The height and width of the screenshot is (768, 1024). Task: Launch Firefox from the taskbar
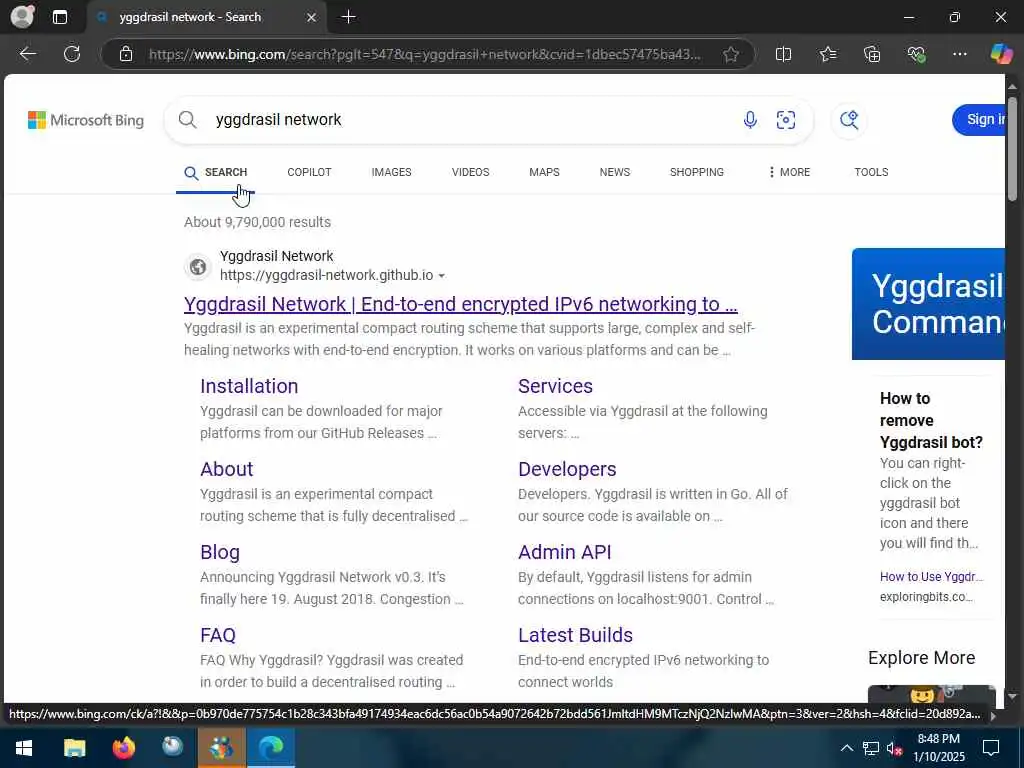(123, 748)
